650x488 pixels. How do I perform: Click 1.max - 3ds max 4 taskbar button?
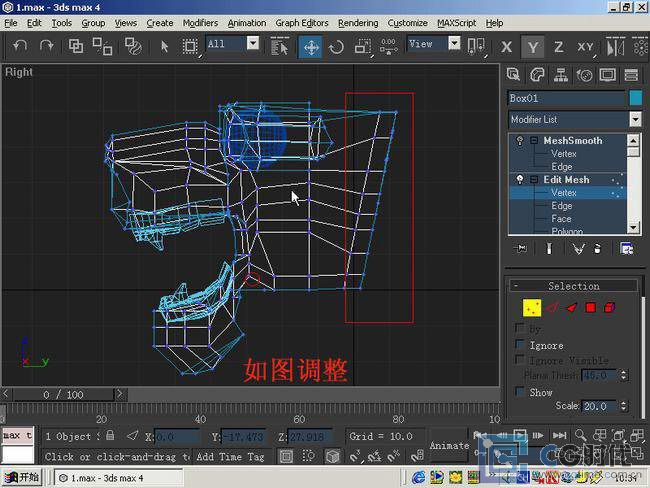(118, 478)
